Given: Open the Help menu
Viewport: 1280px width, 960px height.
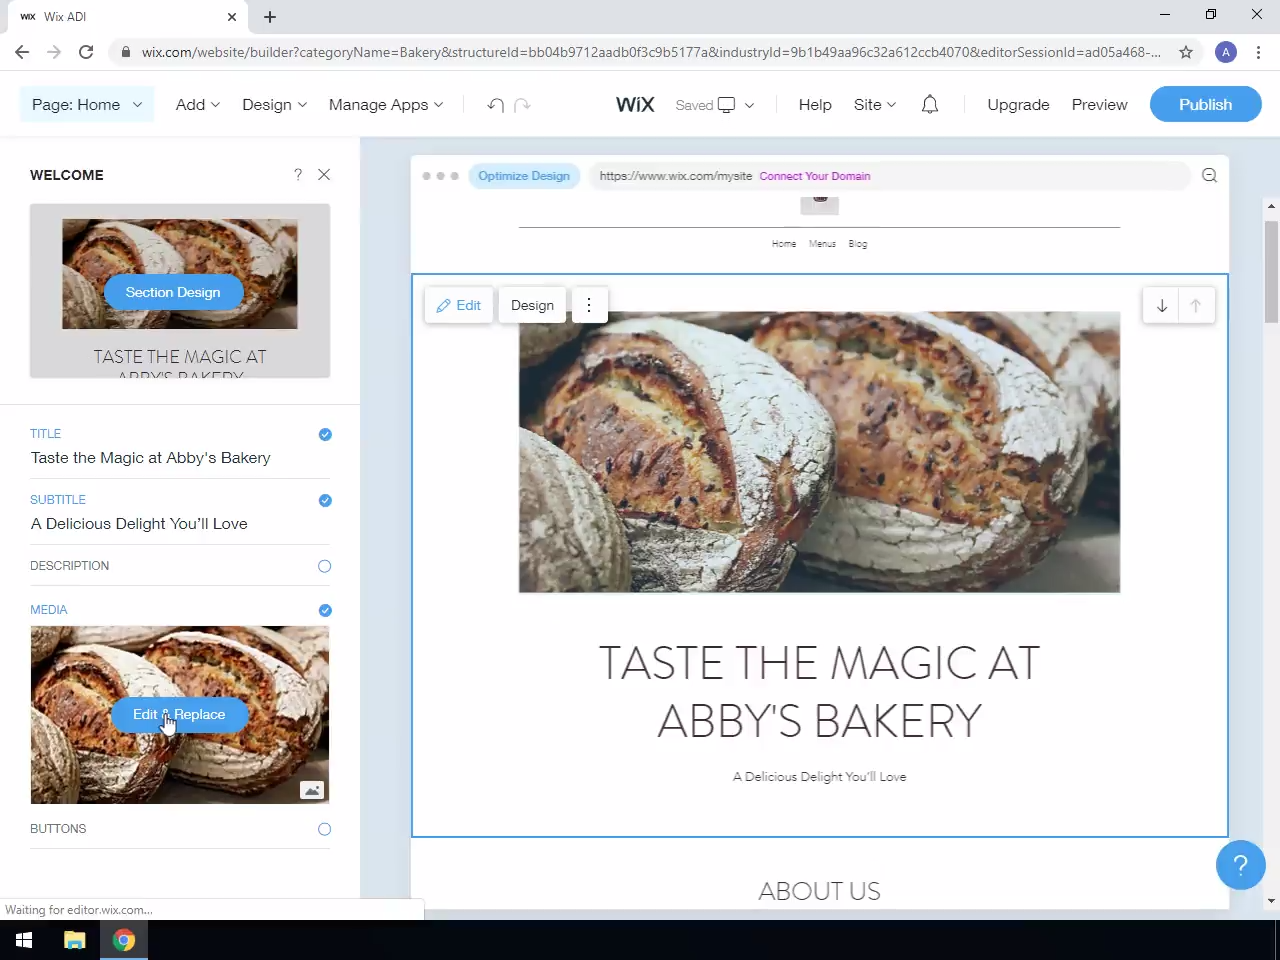Looking at the screenshot, I should click(815, 105).
